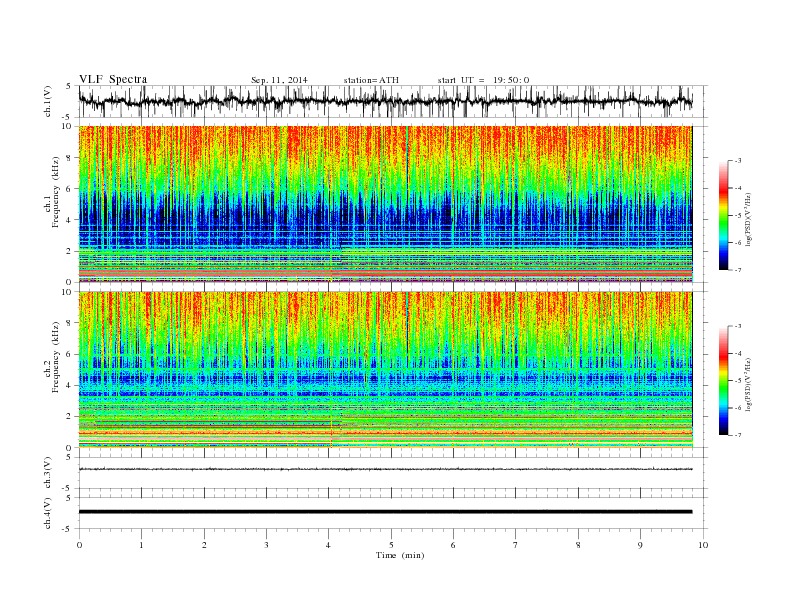Click the "9" tick on the time axis
Screen dimensions: 792x612
click(640, 545)
